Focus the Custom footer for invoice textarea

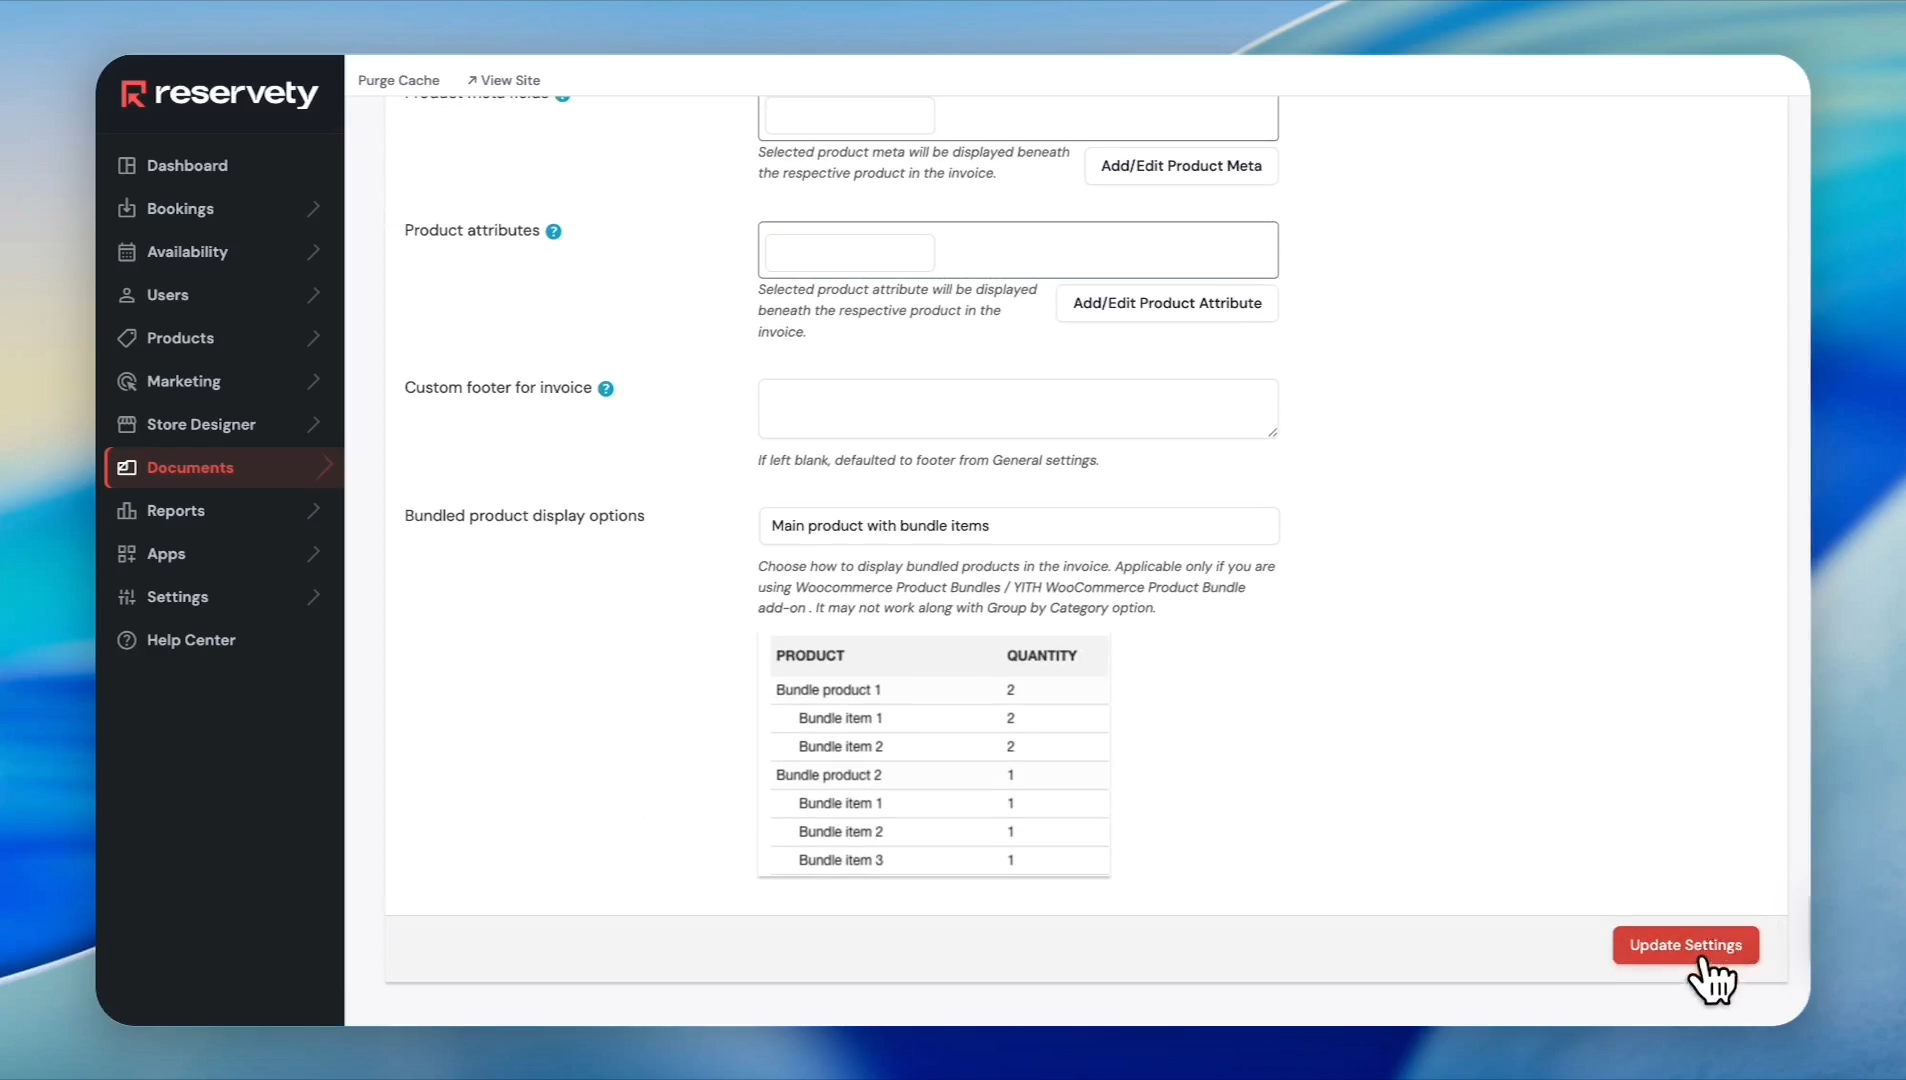tap(1017, 408)
